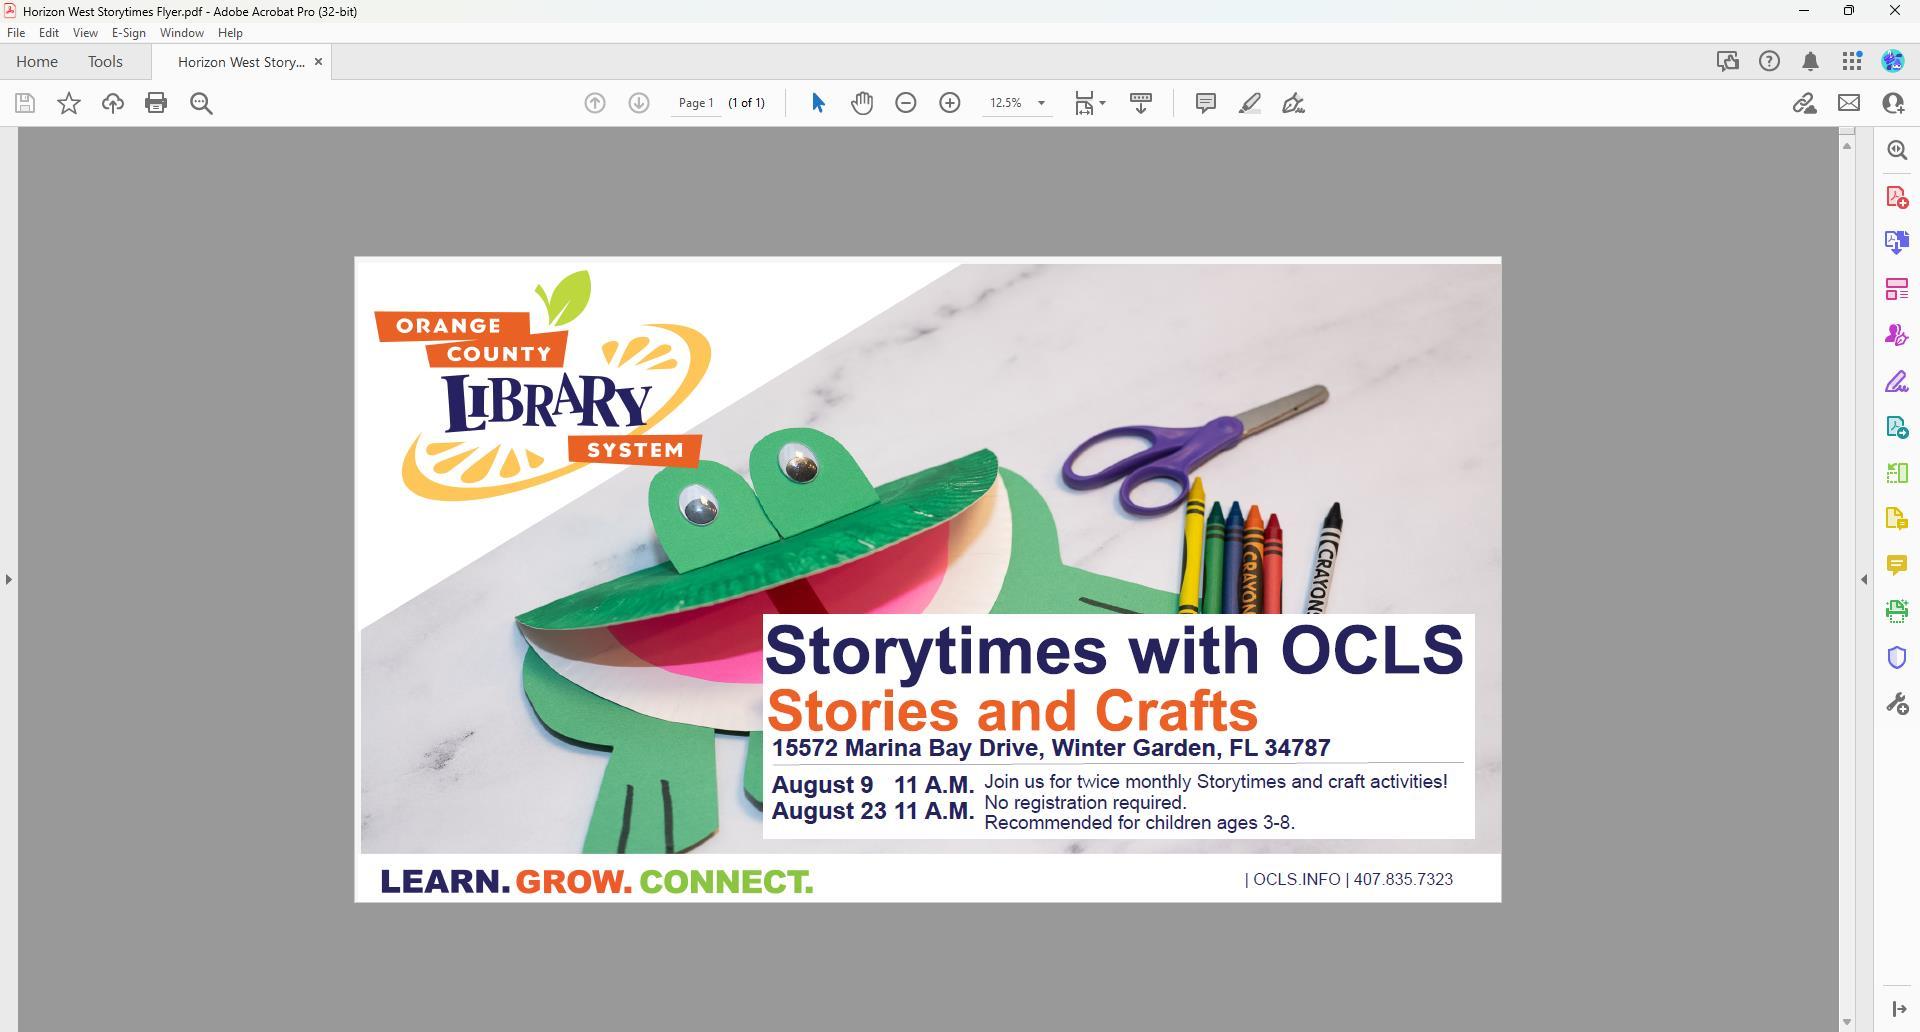Screen dimensions: 1920x1032
Task: Open the notifications bell
Action: 1811,62
